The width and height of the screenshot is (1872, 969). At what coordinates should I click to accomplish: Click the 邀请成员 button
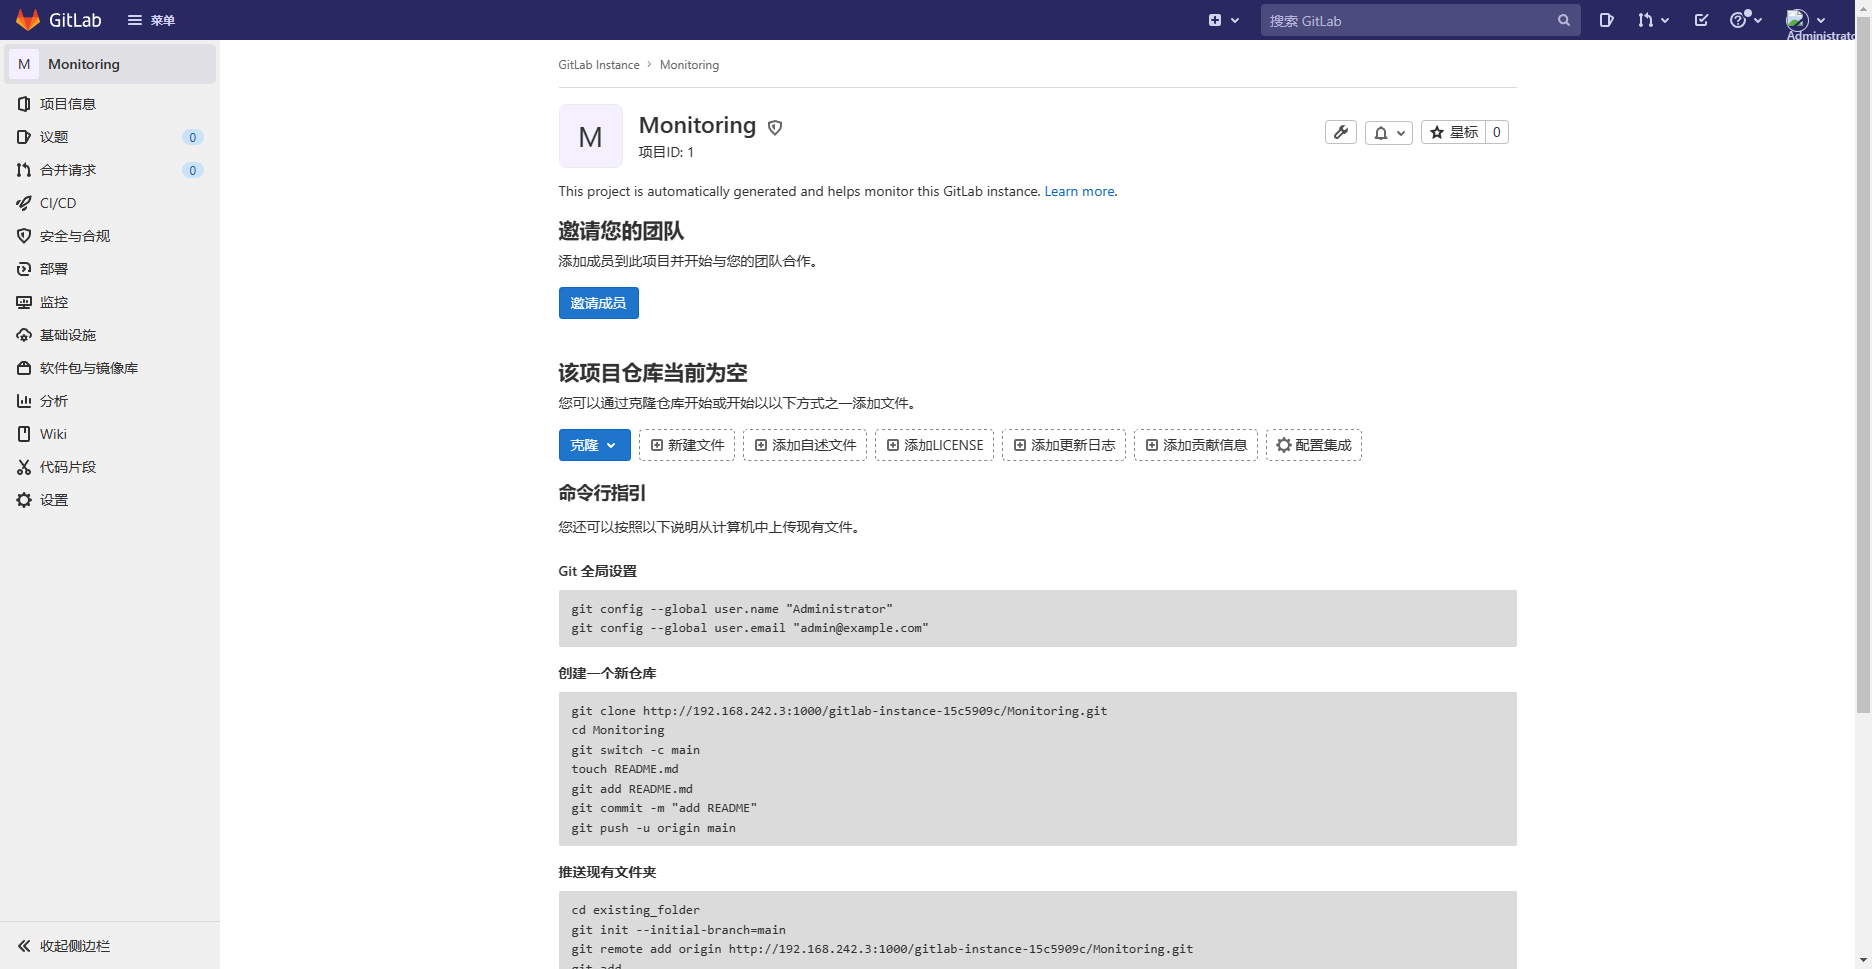[598, 303]
